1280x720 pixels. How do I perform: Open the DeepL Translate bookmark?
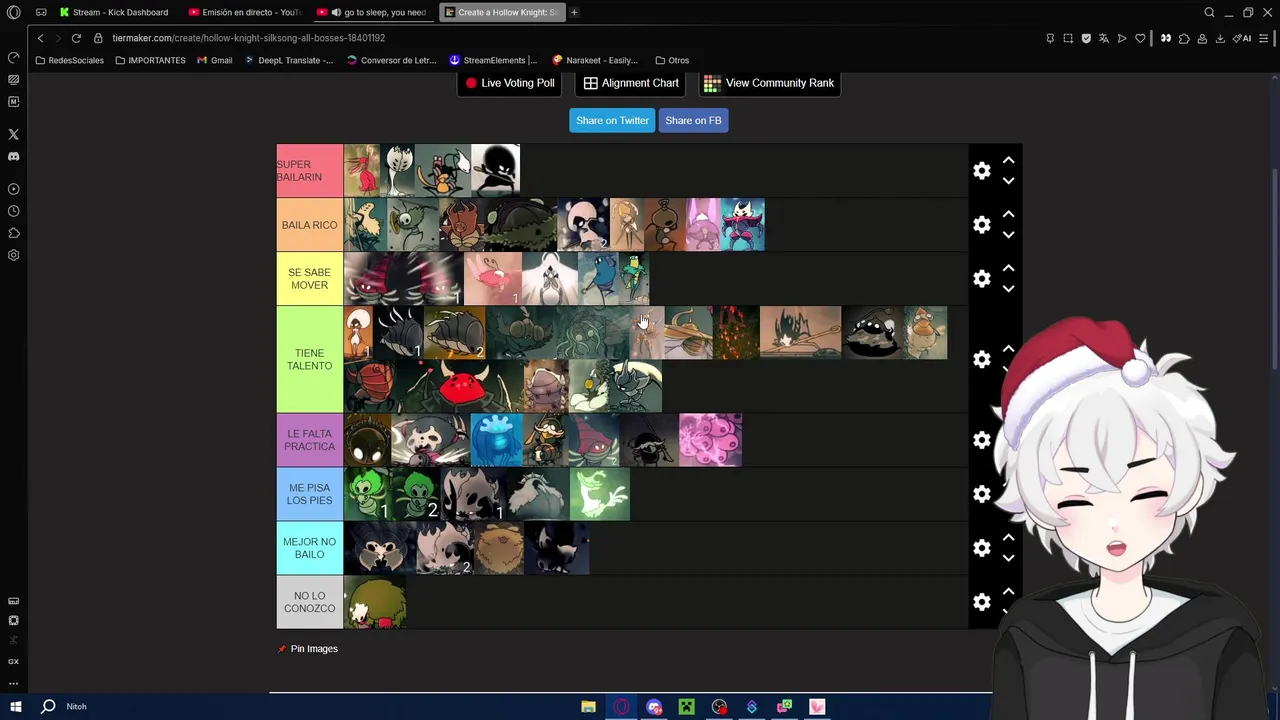point(289,60)
